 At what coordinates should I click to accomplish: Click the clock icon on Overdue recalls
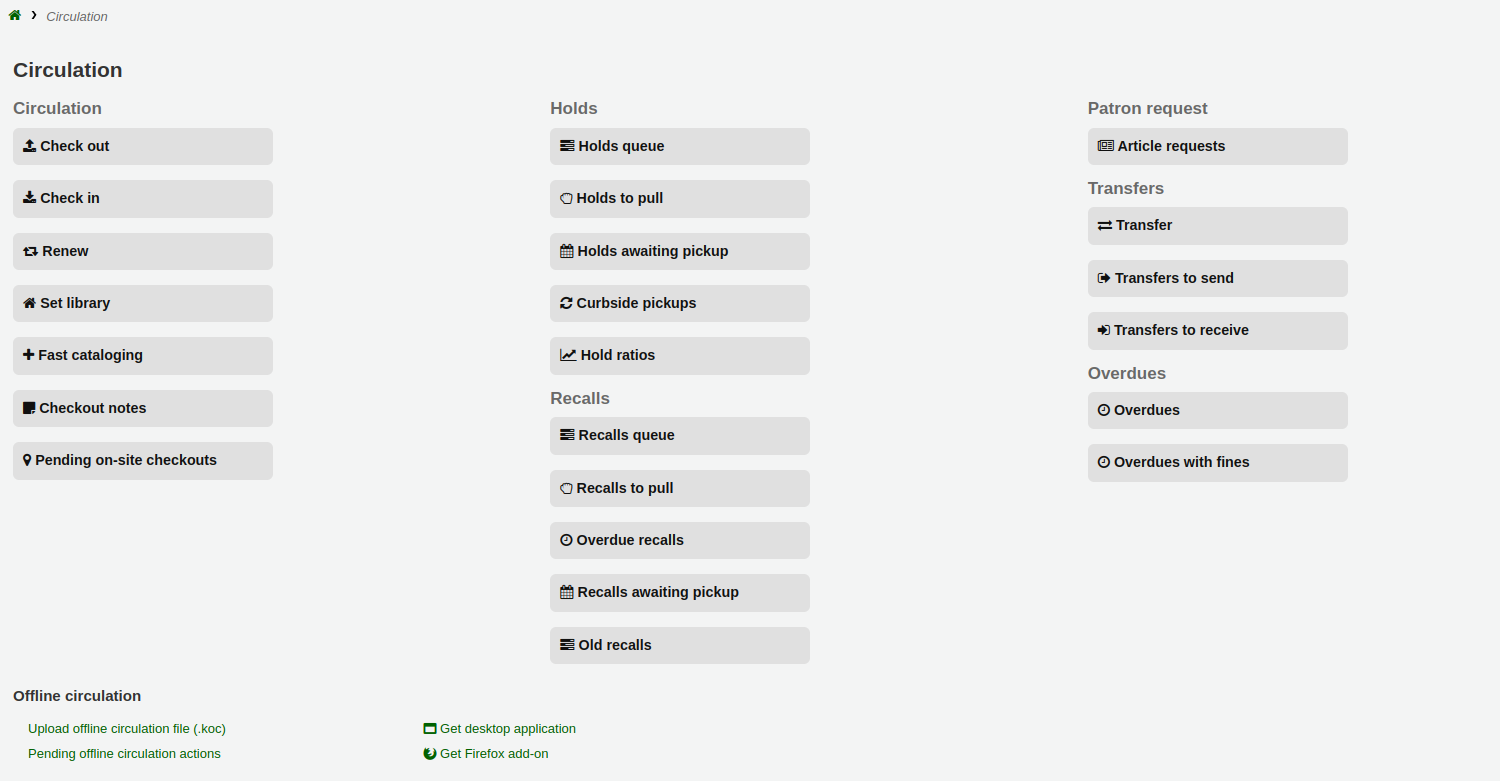pos(566,539)
